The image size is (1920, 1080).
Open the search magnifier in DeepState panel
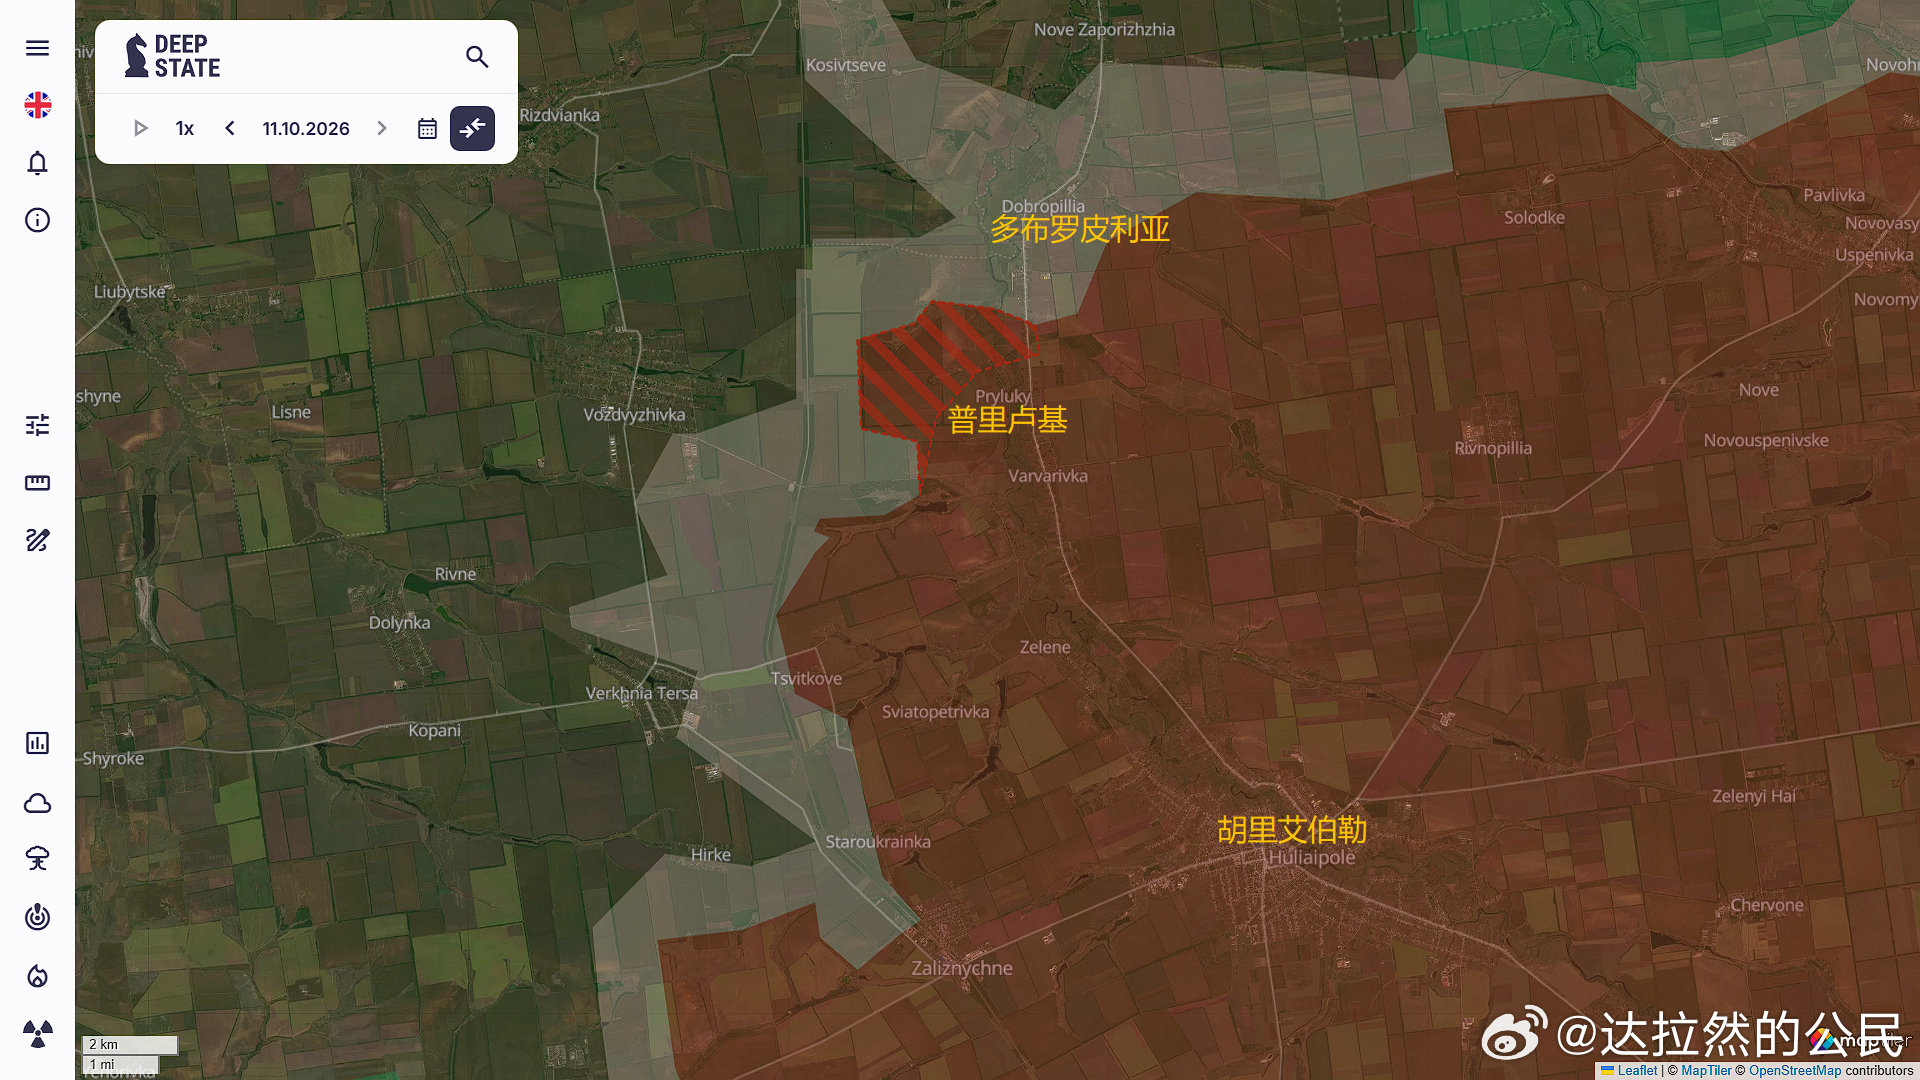click(x=477, y=57)
